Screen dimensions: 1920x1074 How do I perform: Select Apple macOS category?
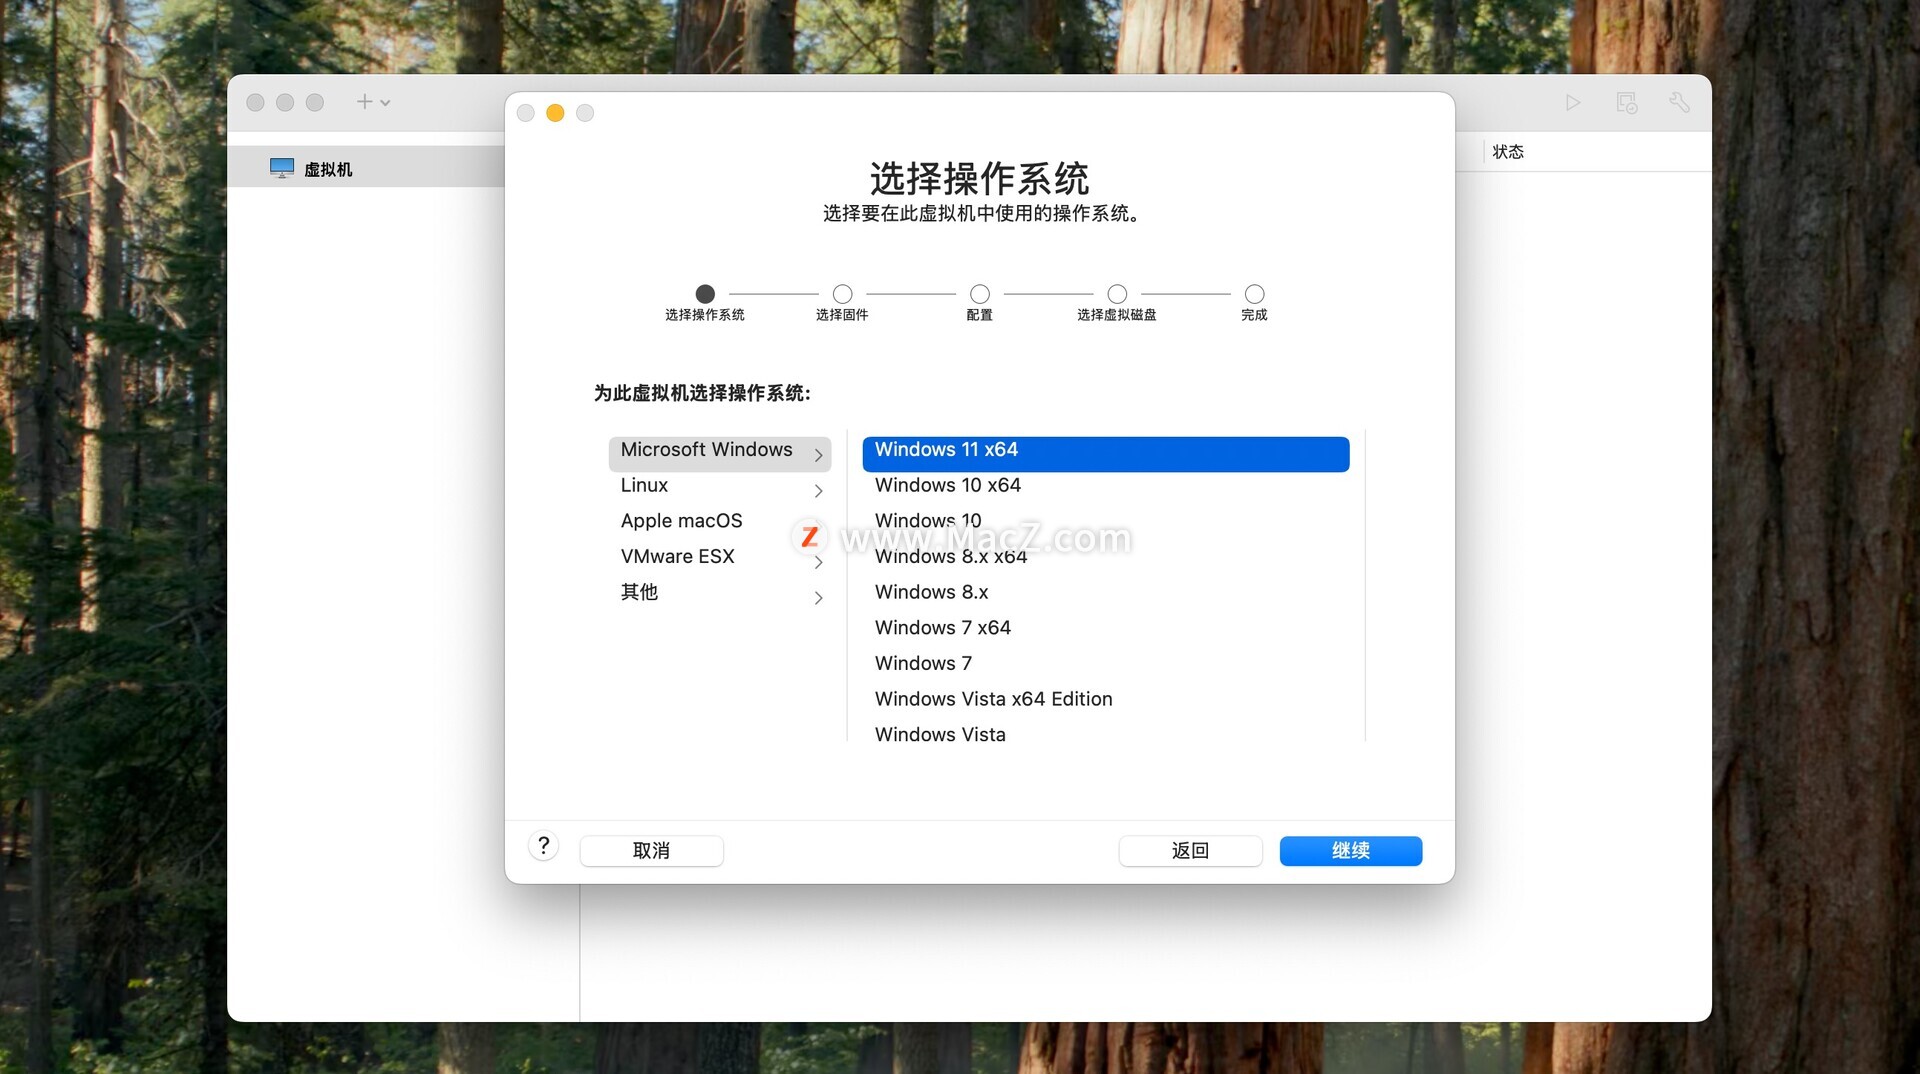point(719,521)
